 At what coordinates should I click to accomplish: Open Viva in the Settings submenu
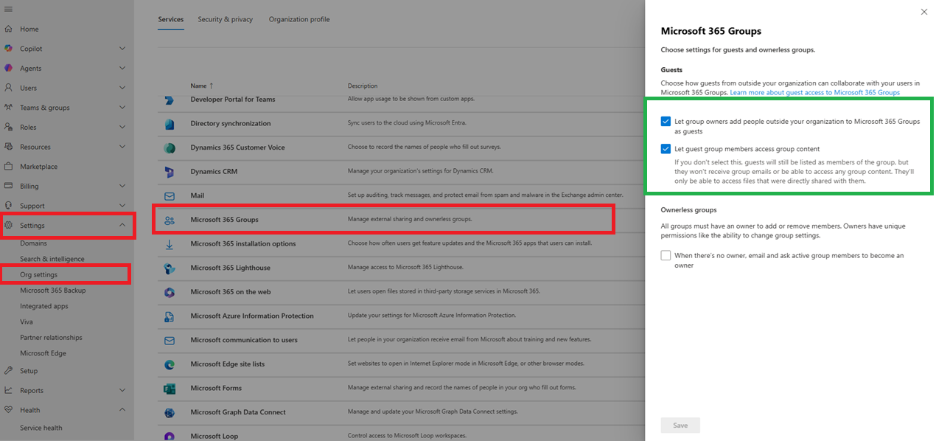tap(26, 322)
